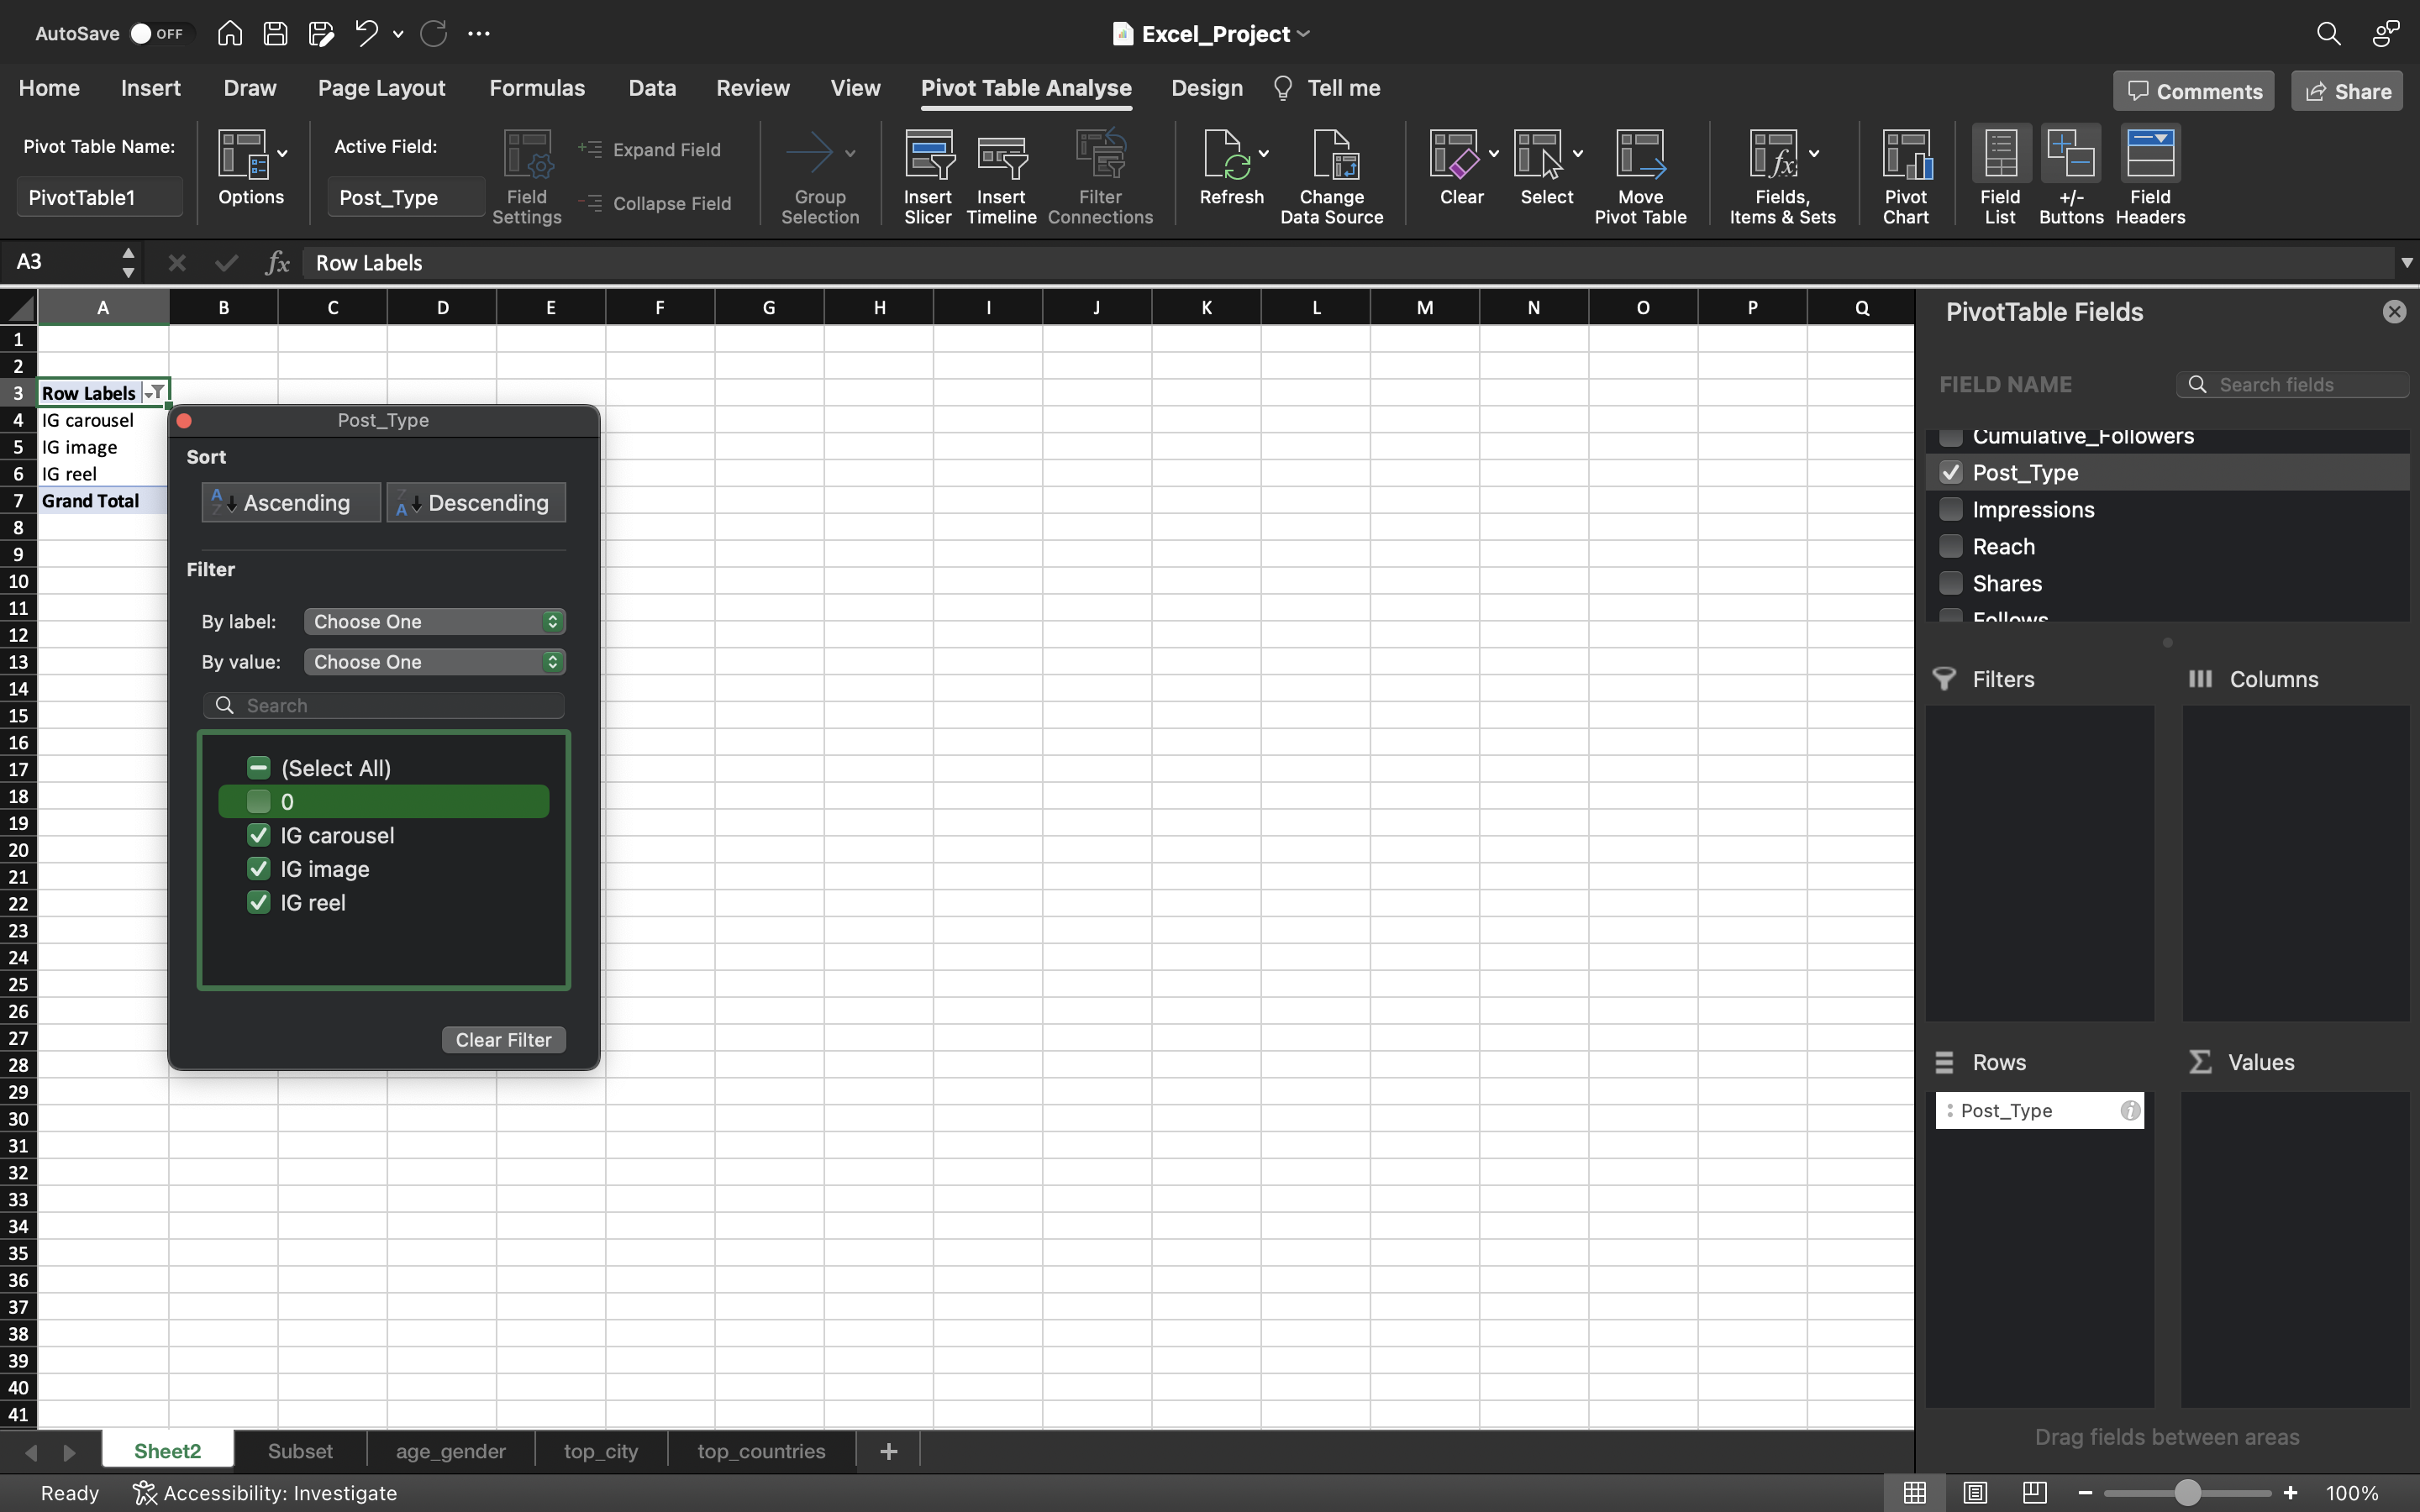Toggle the AutoSave switch
This screenshot has width=2420, height=1512.
[158, 33]
